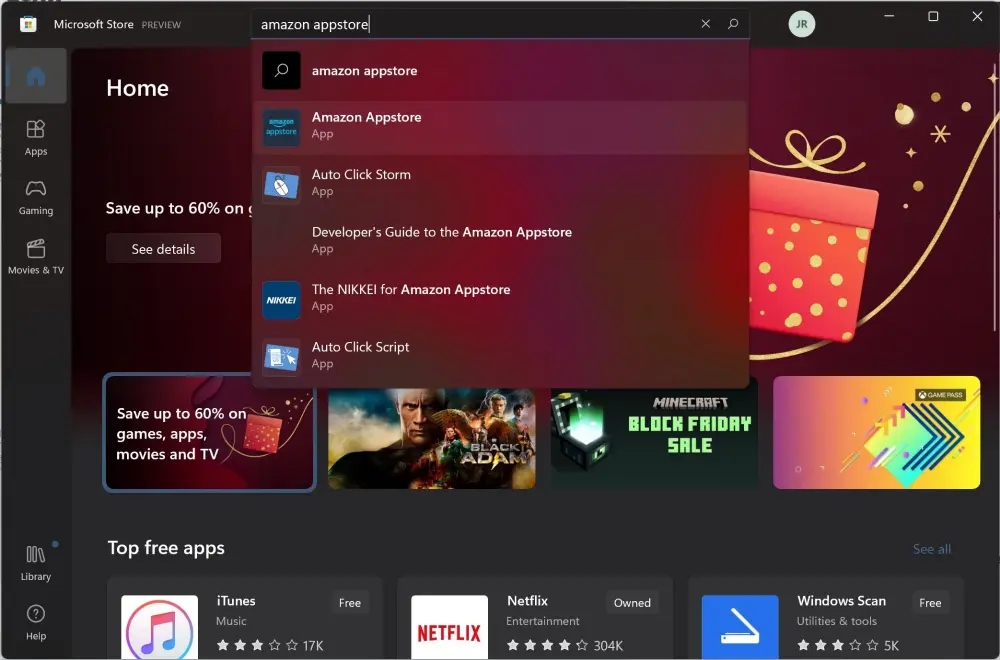The height and width of the screenshot is (660, 1000).
Task: Click the NIKKEI app icon
Action: pyautogui.click(x=281, y=300)
